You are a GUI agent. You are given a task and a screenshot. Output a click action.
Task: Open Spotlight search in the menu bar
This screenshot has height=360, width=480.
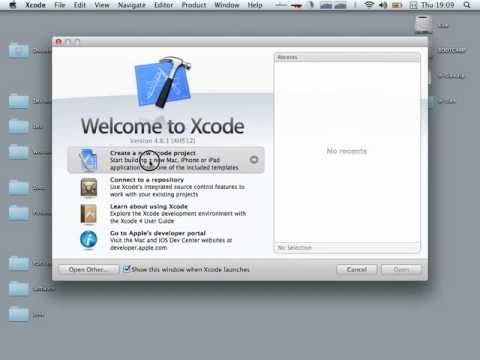pos(467,5)
